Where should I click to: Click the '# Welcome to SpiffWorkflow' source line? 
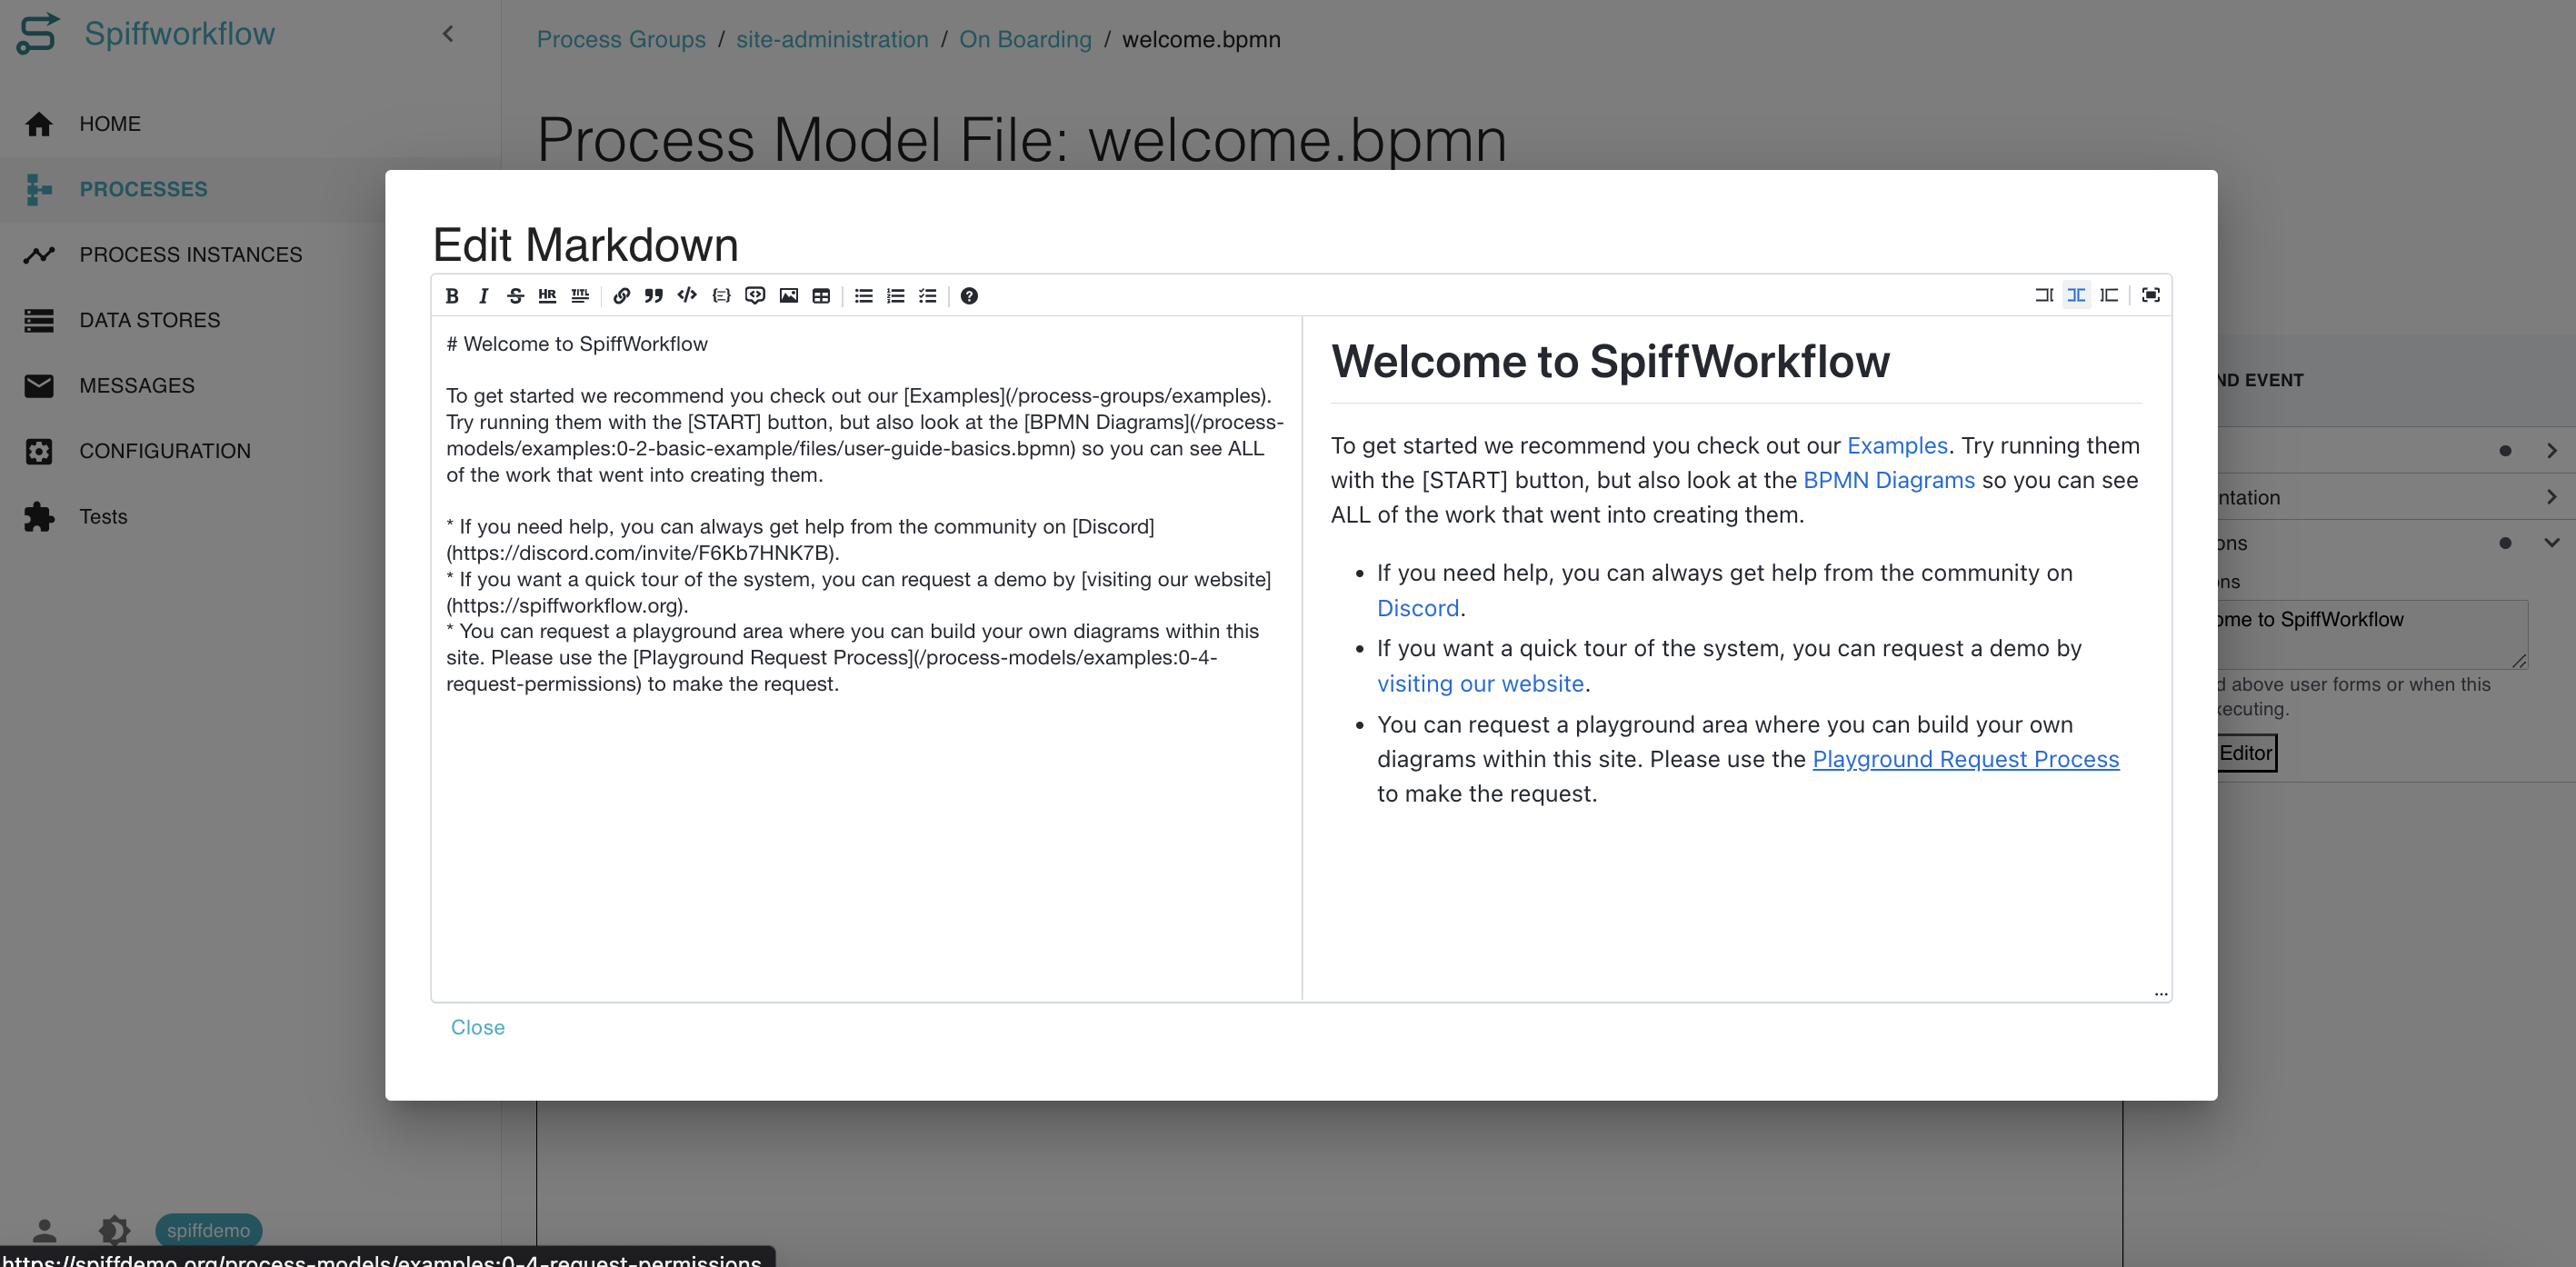tap(577, 344)
